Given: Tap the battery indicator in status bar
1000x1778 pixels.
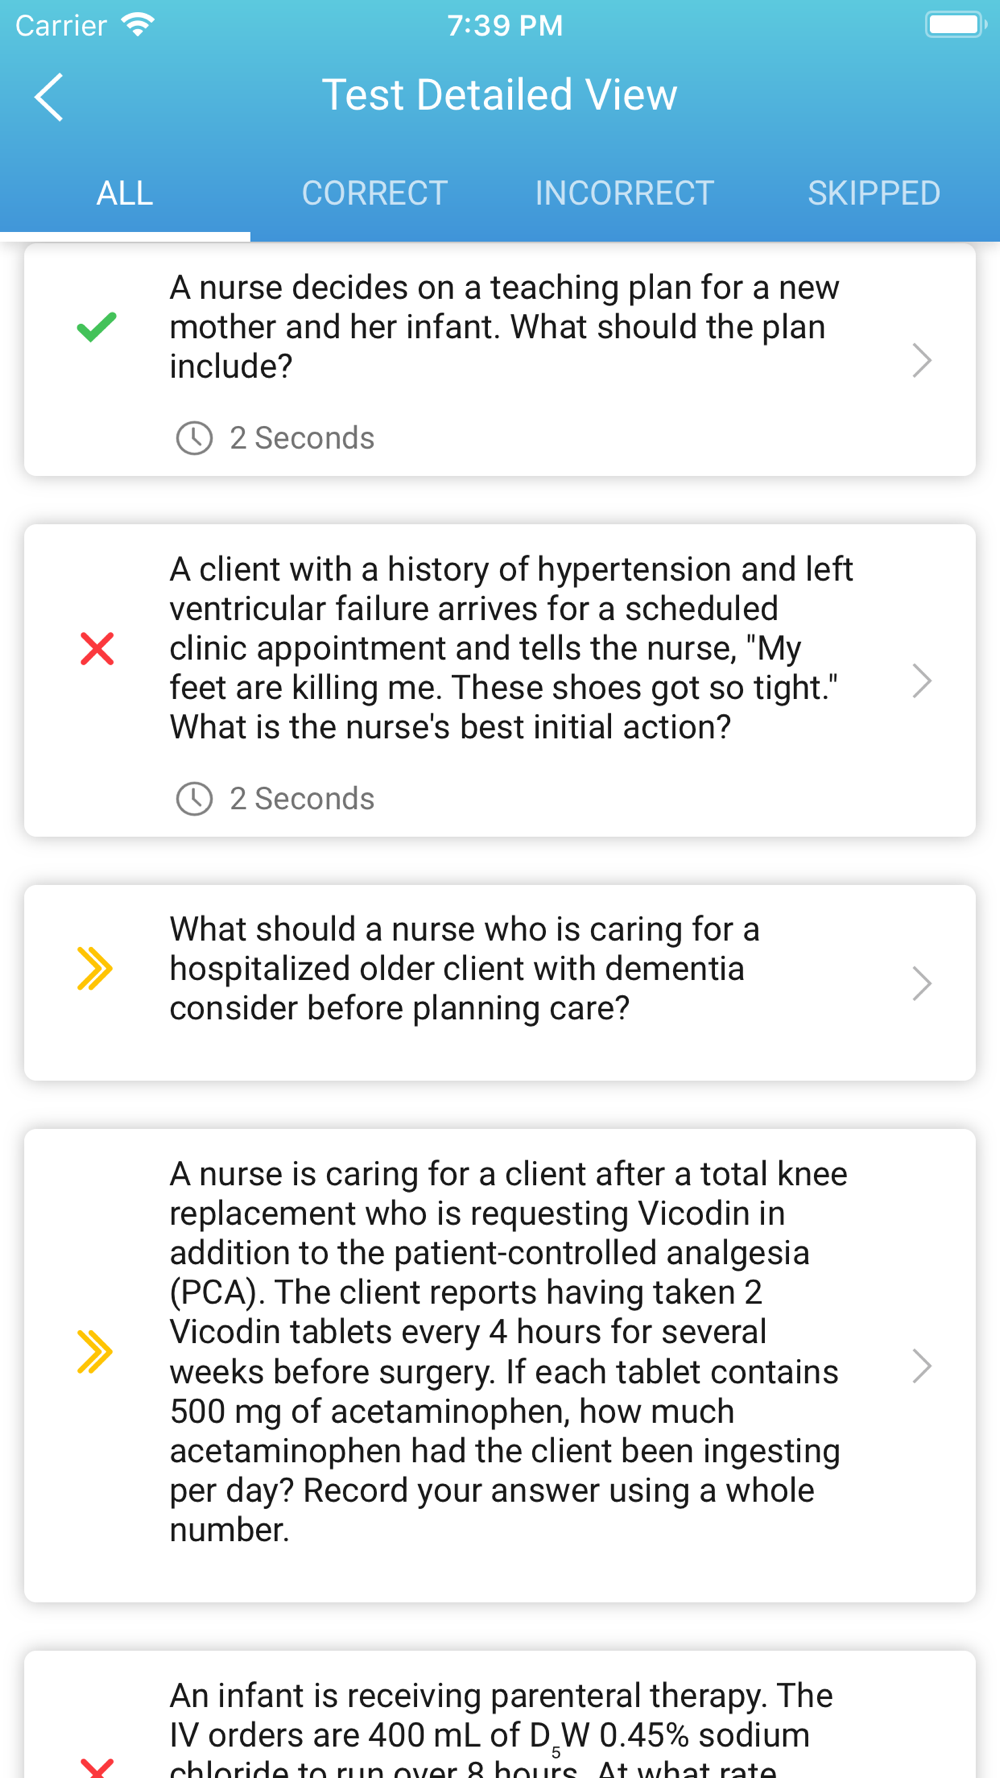Looking at the screenshot, I should tap(955, 24).
